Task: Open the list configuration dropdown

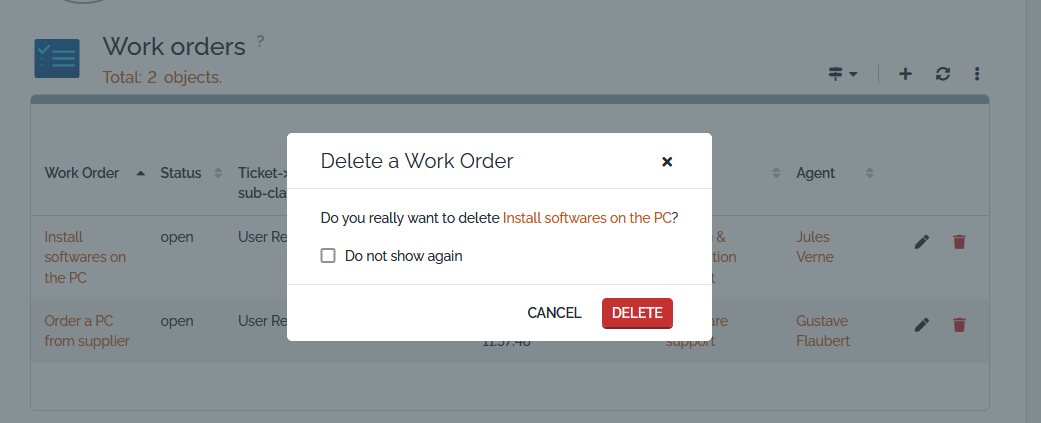Action: click(x=842, y=73)
